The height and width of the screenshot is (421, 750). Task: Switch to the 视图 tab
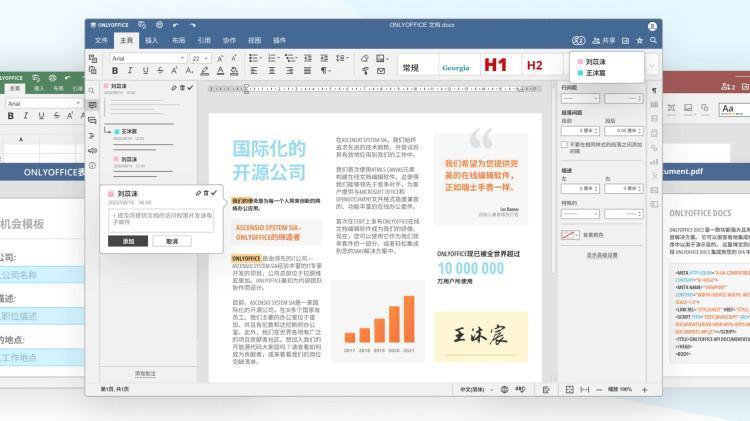[254, 41]
